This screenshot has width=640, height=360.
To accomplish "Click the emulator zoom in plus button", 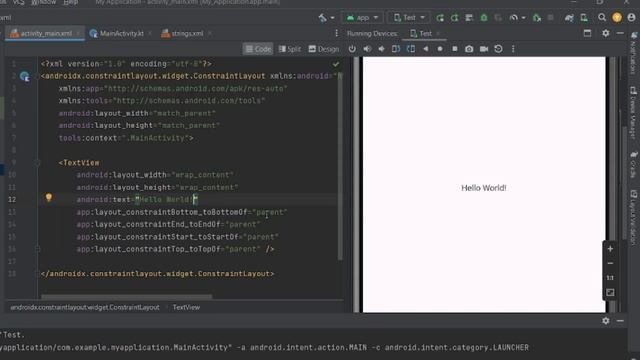I will click(x=610, y=249).
